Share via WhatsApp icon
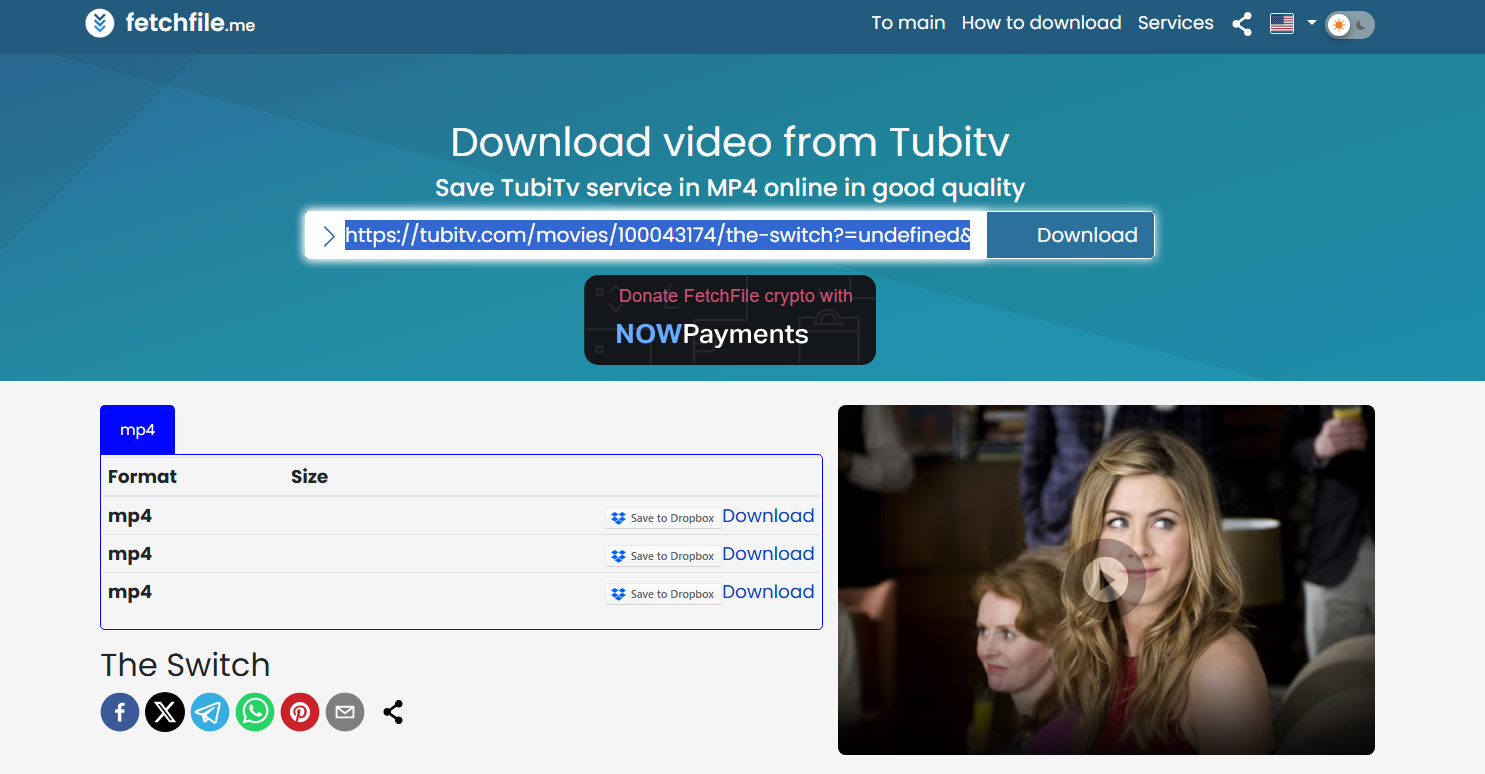 click(x=255, y=712)
